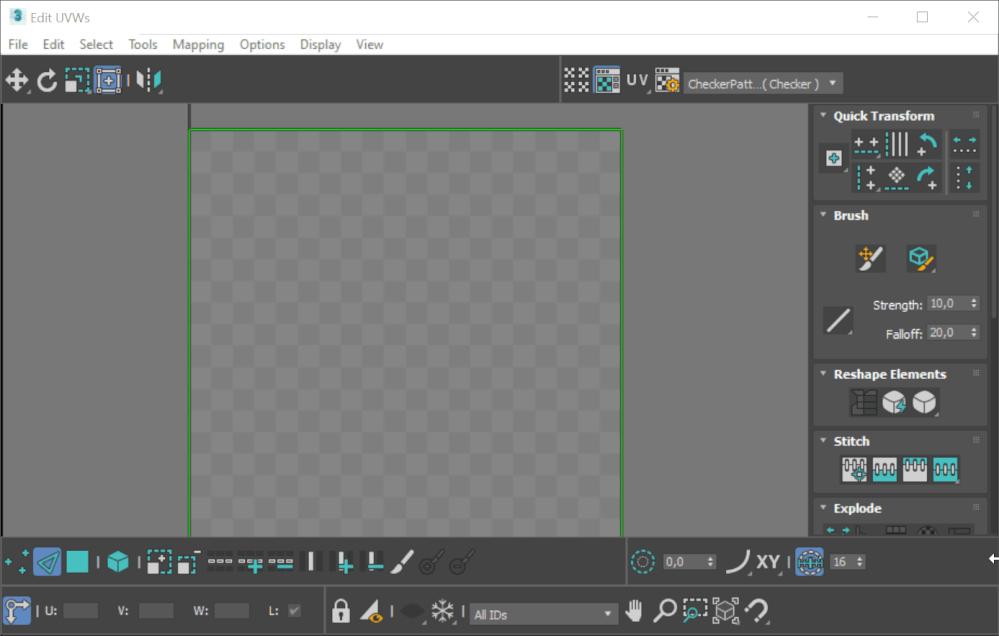Select the Move tool in top toolbar
Image resolution: width=999 pixels, height=636 pixels.
17,81
